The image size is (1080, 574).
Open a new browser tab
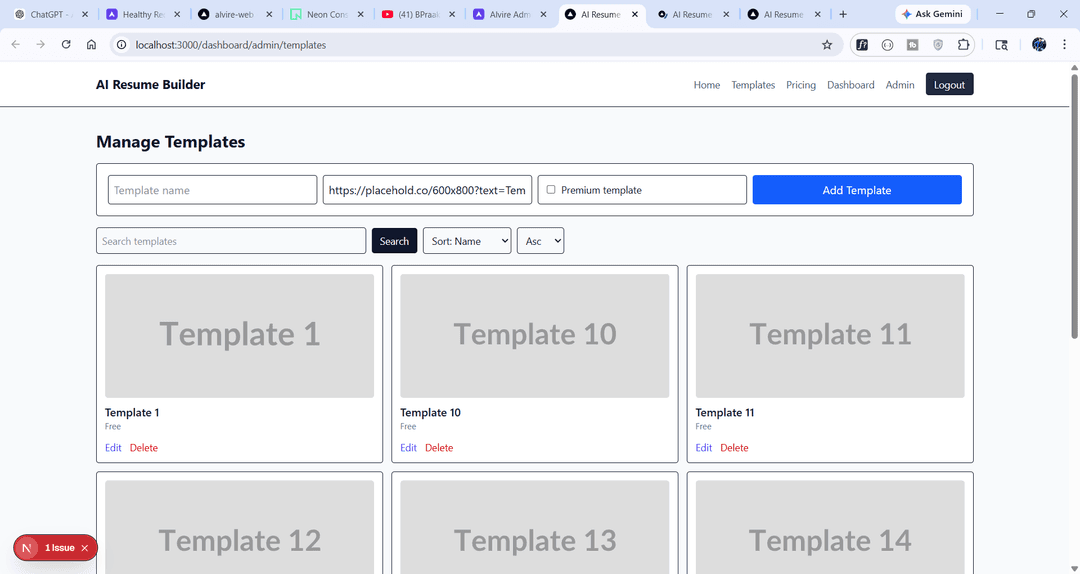(x=842, y=14)
